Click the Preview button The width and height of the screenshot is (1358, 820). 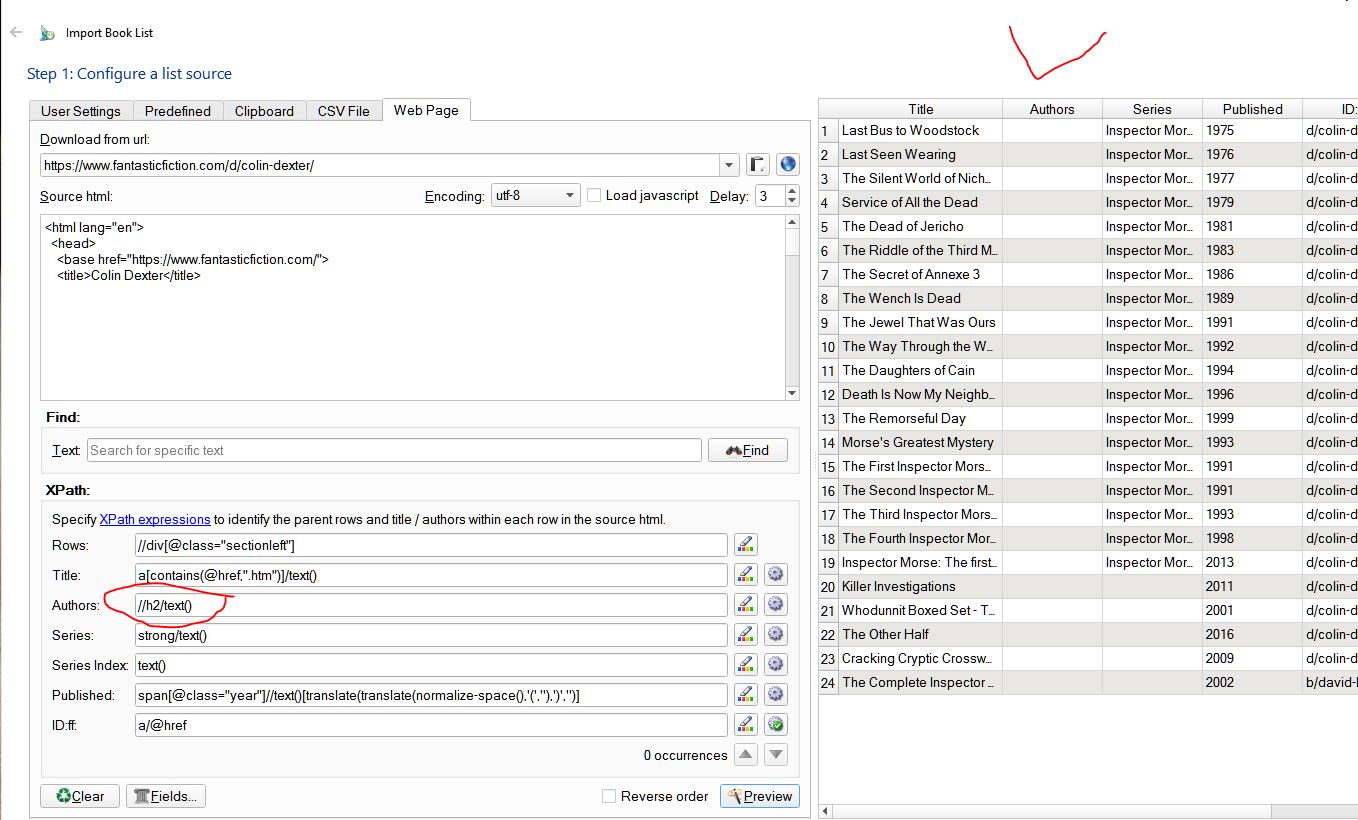click(760, 796)
